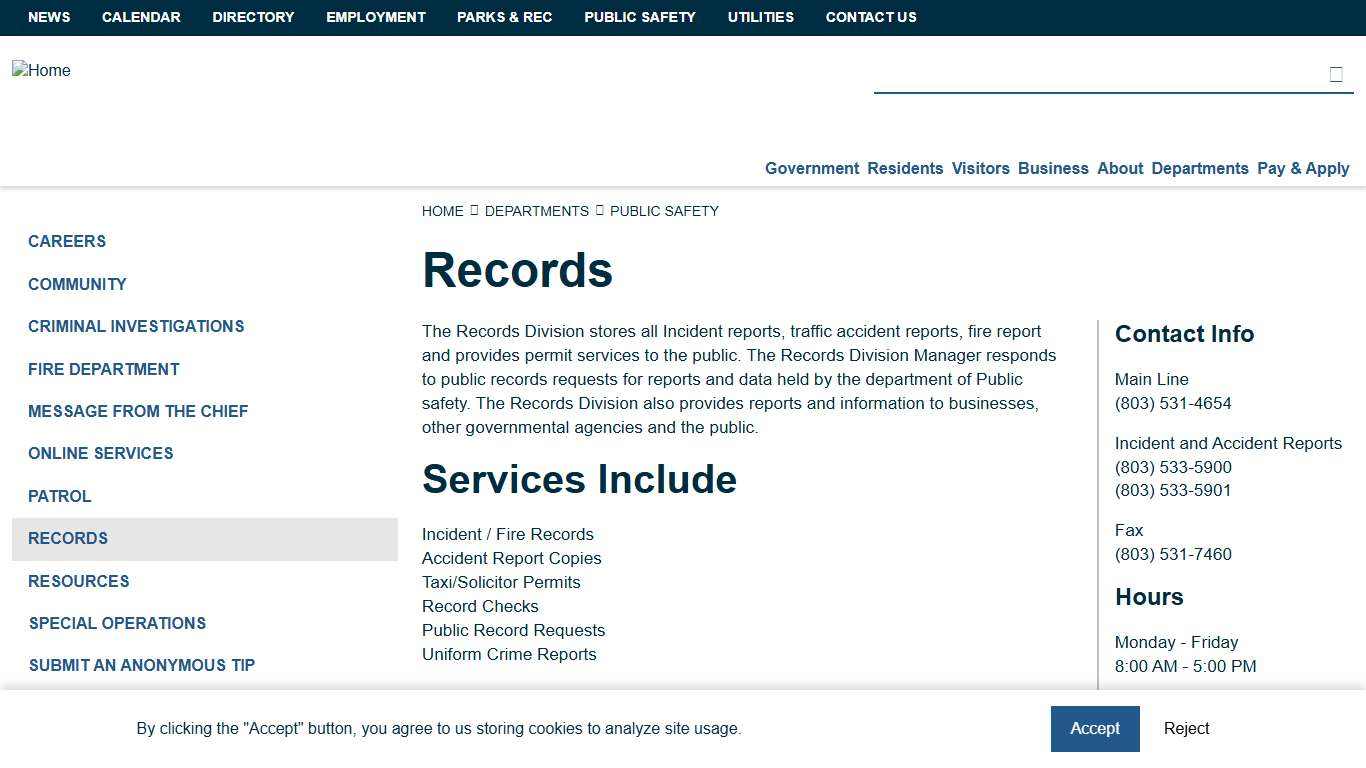
Task: Click the HOME breadcrumb link
Action: 442,211
